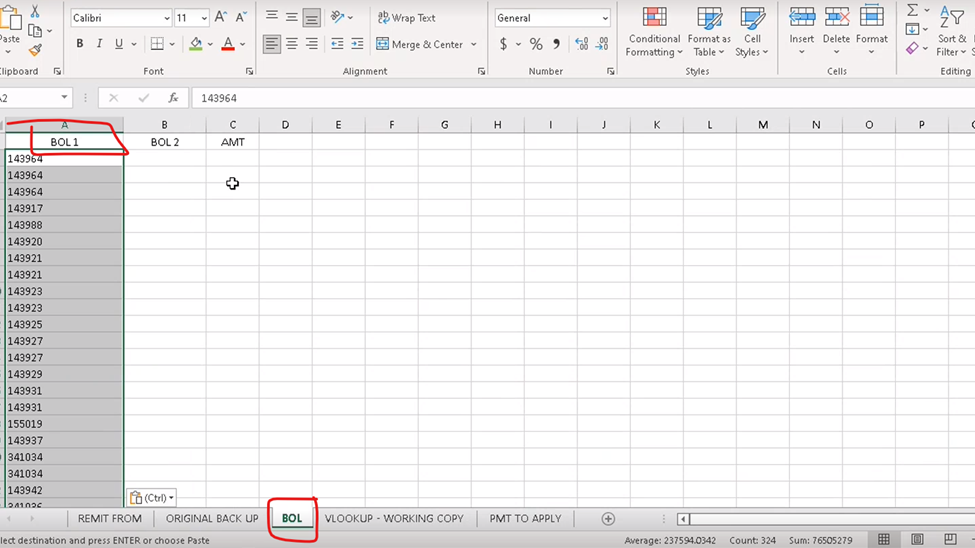
Task: Click AutoSum sigma icon
Action: click(x=912, y=10)
